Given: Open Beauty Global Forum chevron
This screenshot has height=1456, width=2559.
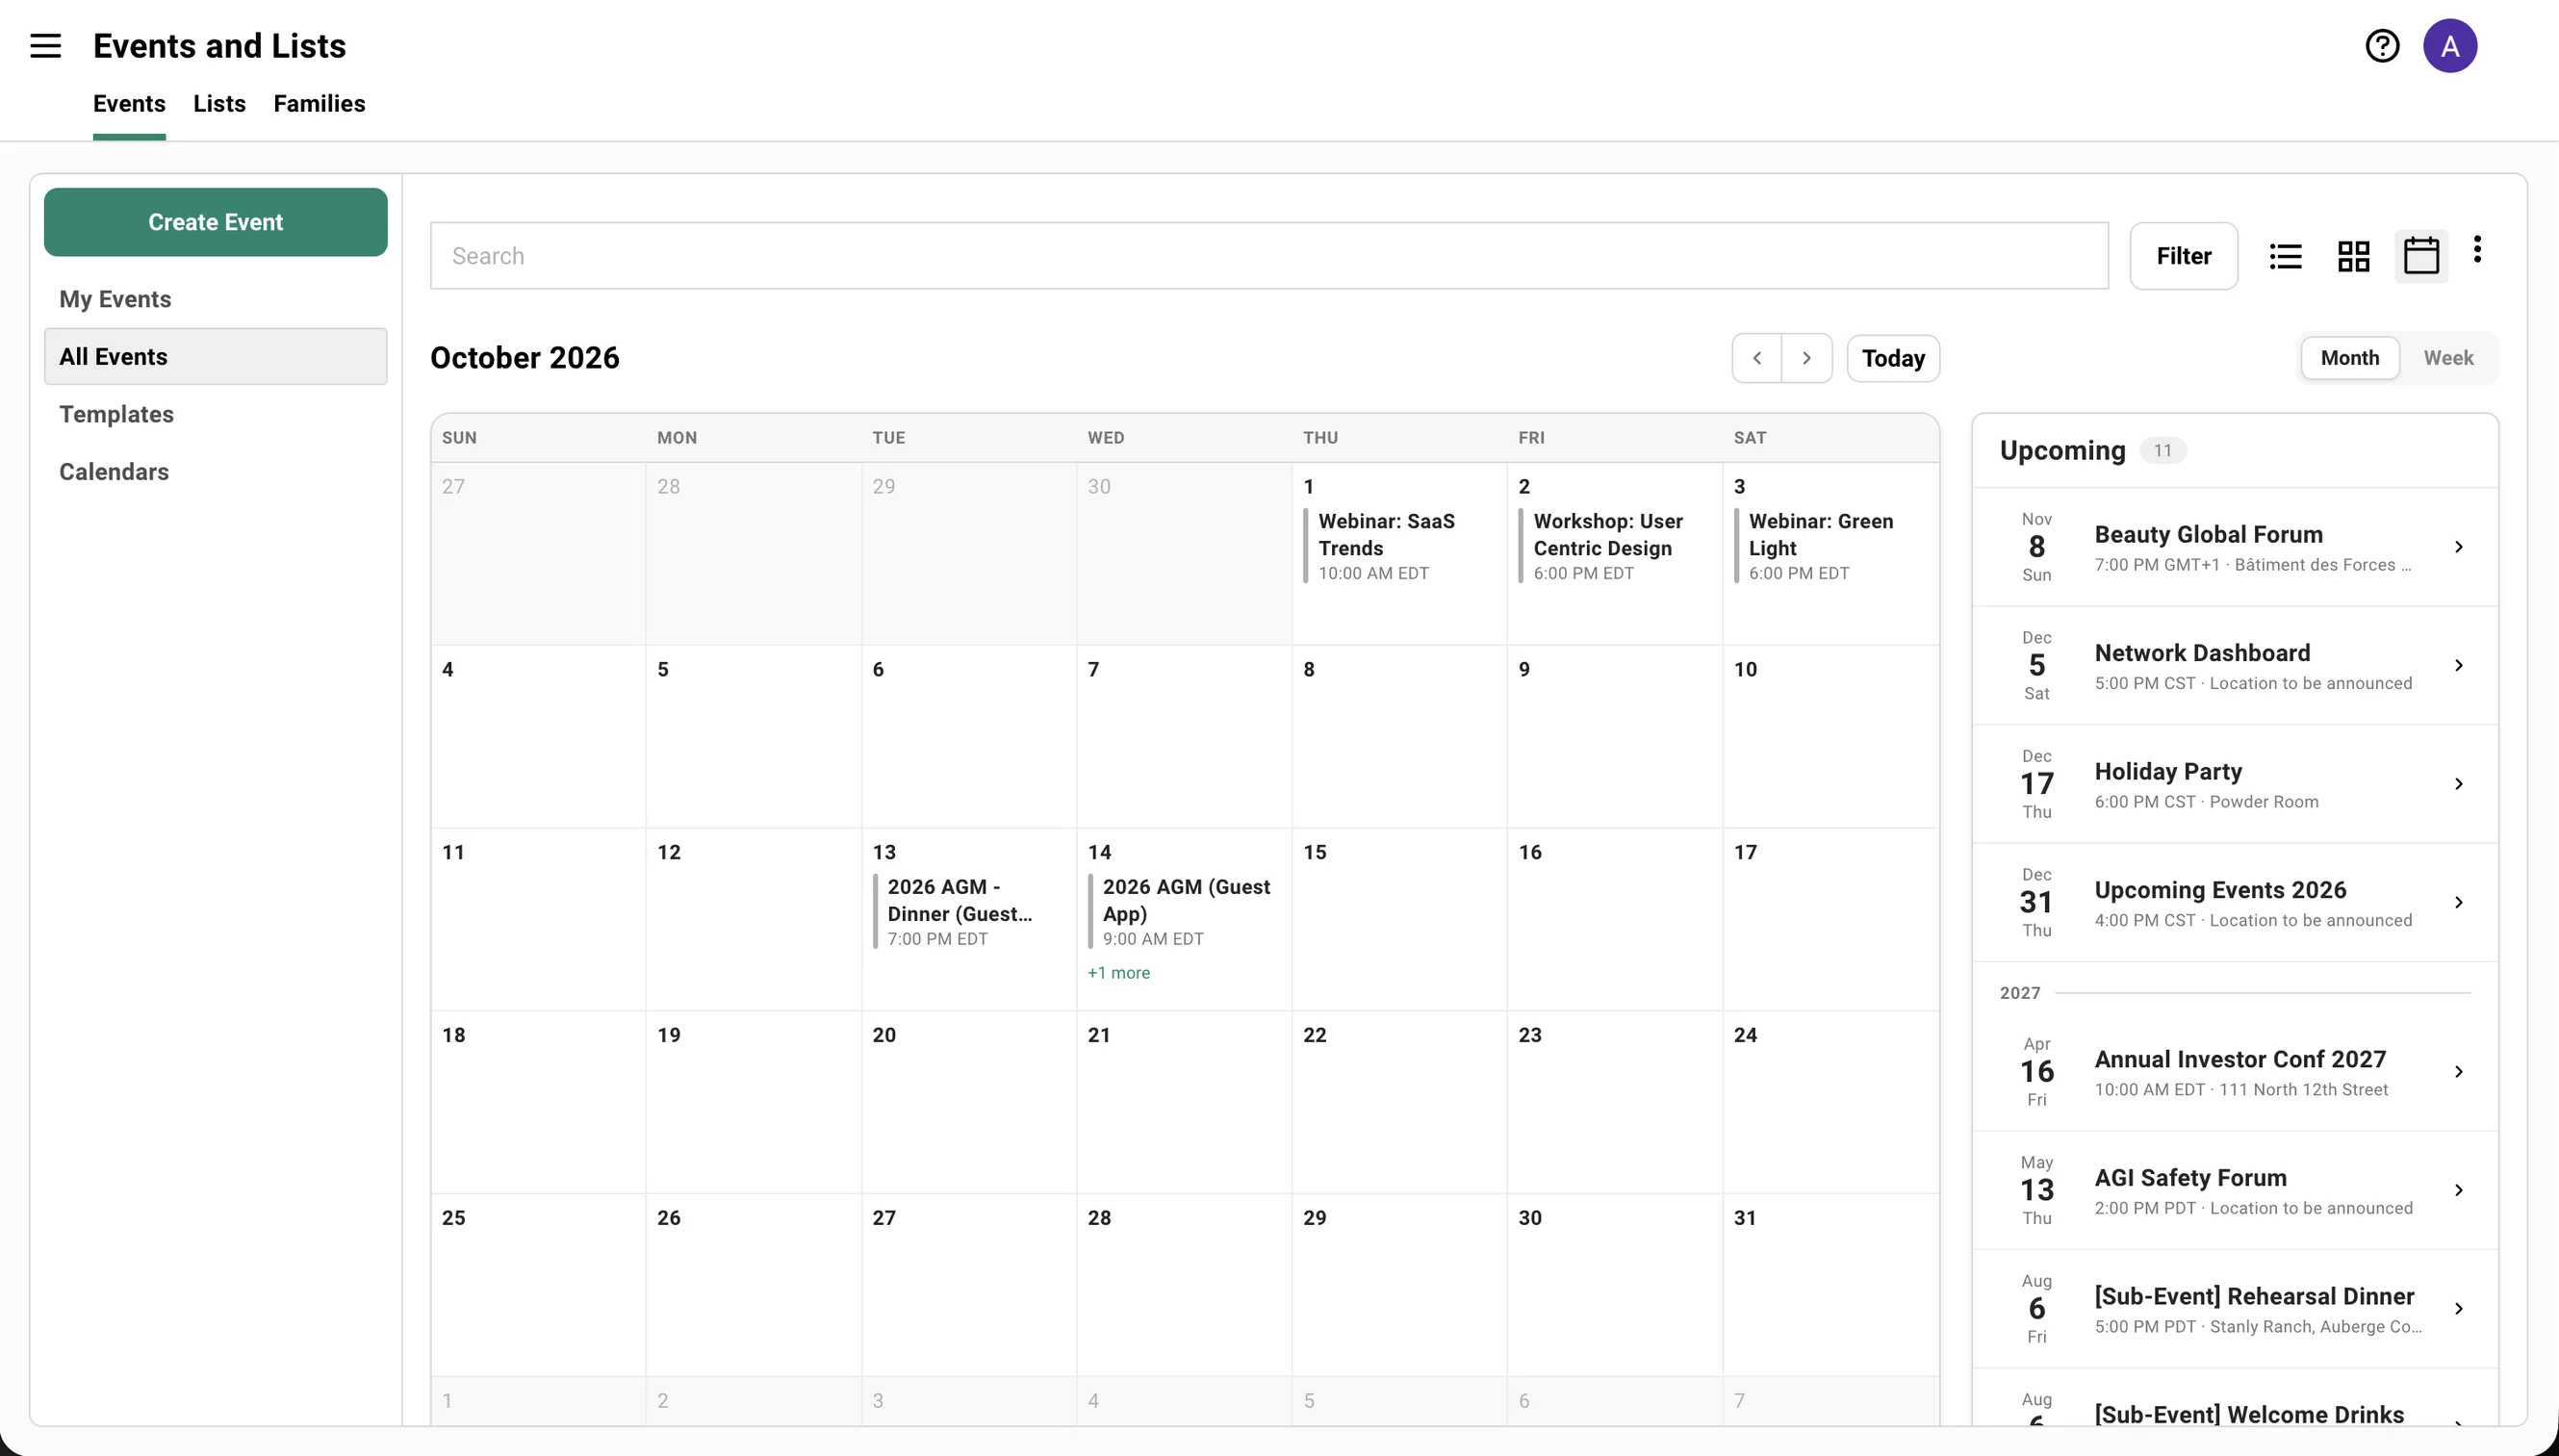Looking at the screenshot, I should click(2459, 547).
